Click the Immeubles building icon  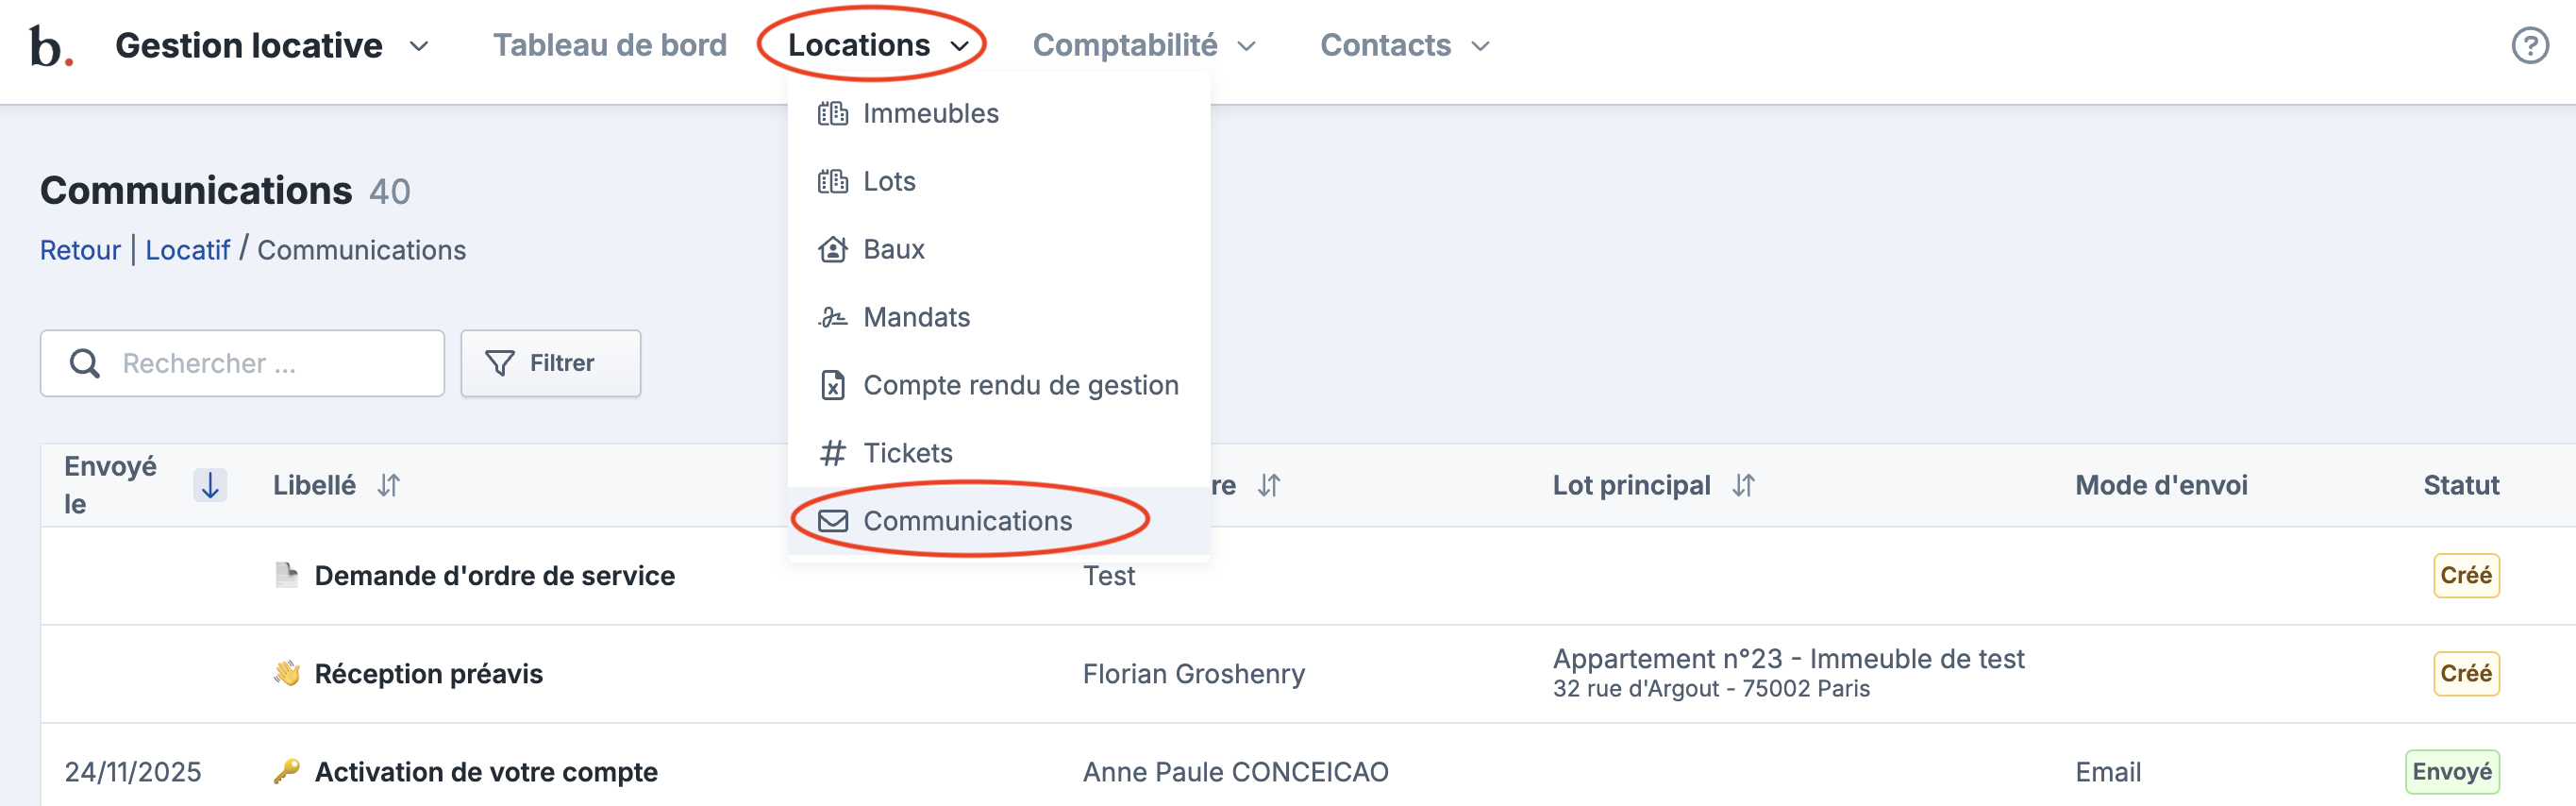tap(832, 113)
